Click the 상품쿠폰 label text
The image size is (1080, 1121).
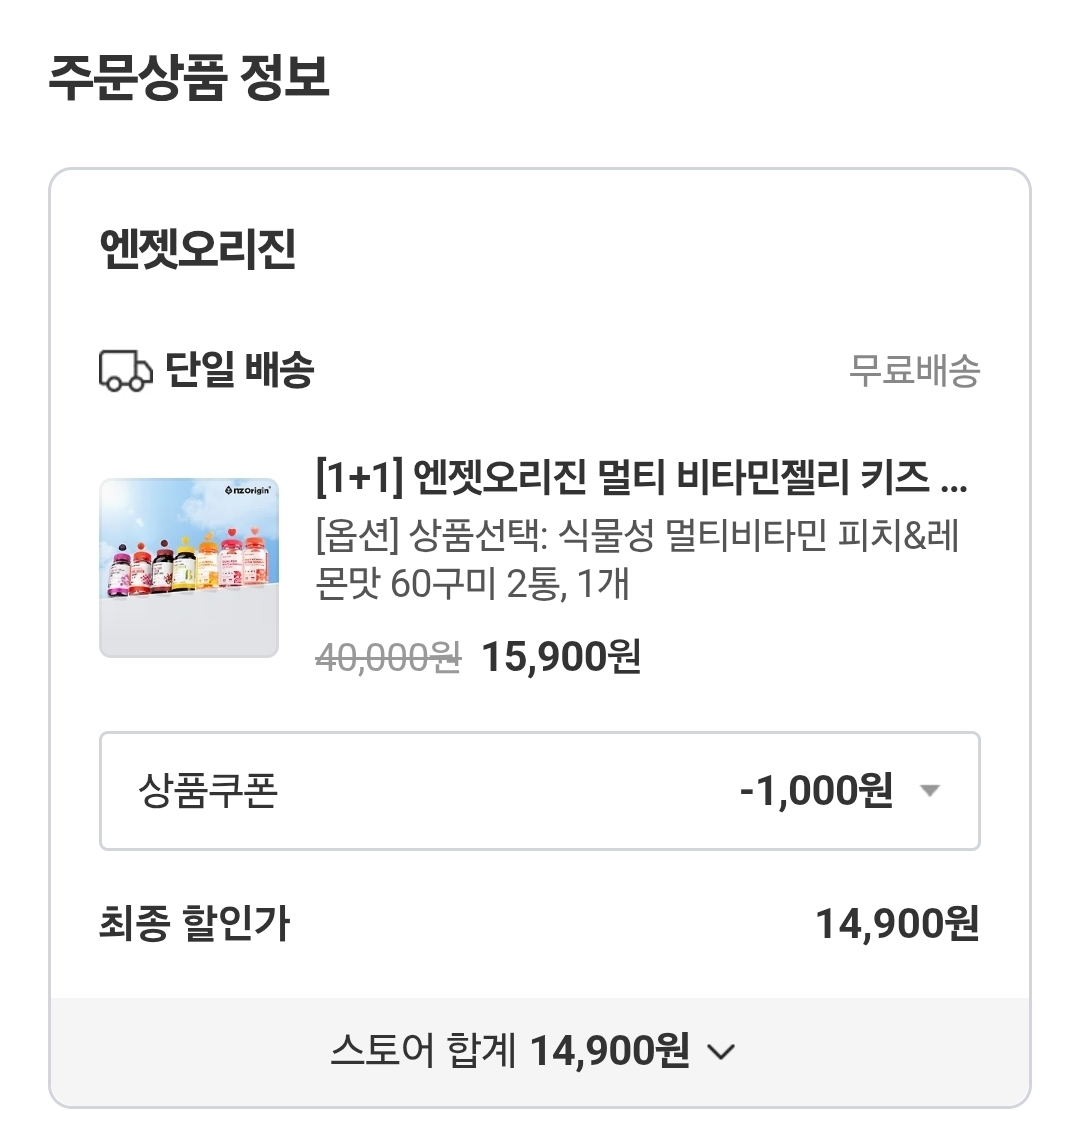tap(207, 791)
